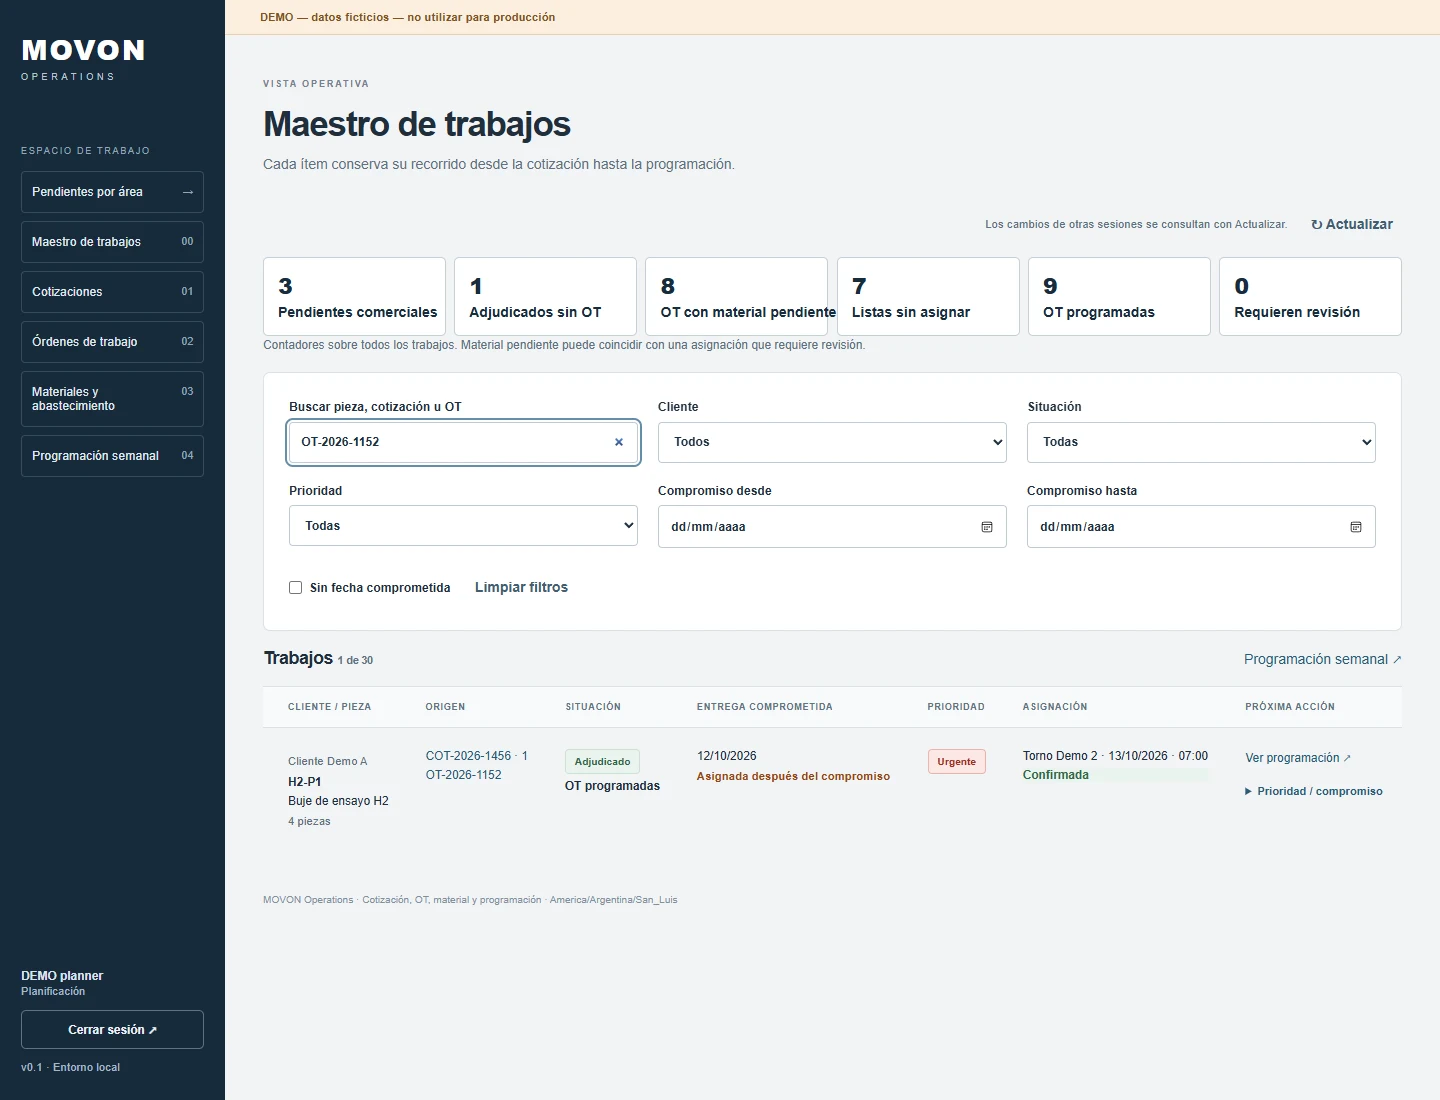This screenshot has width=1440, height=1100.
Task: Click the Actualizar refresh button
Action: 1352,224
